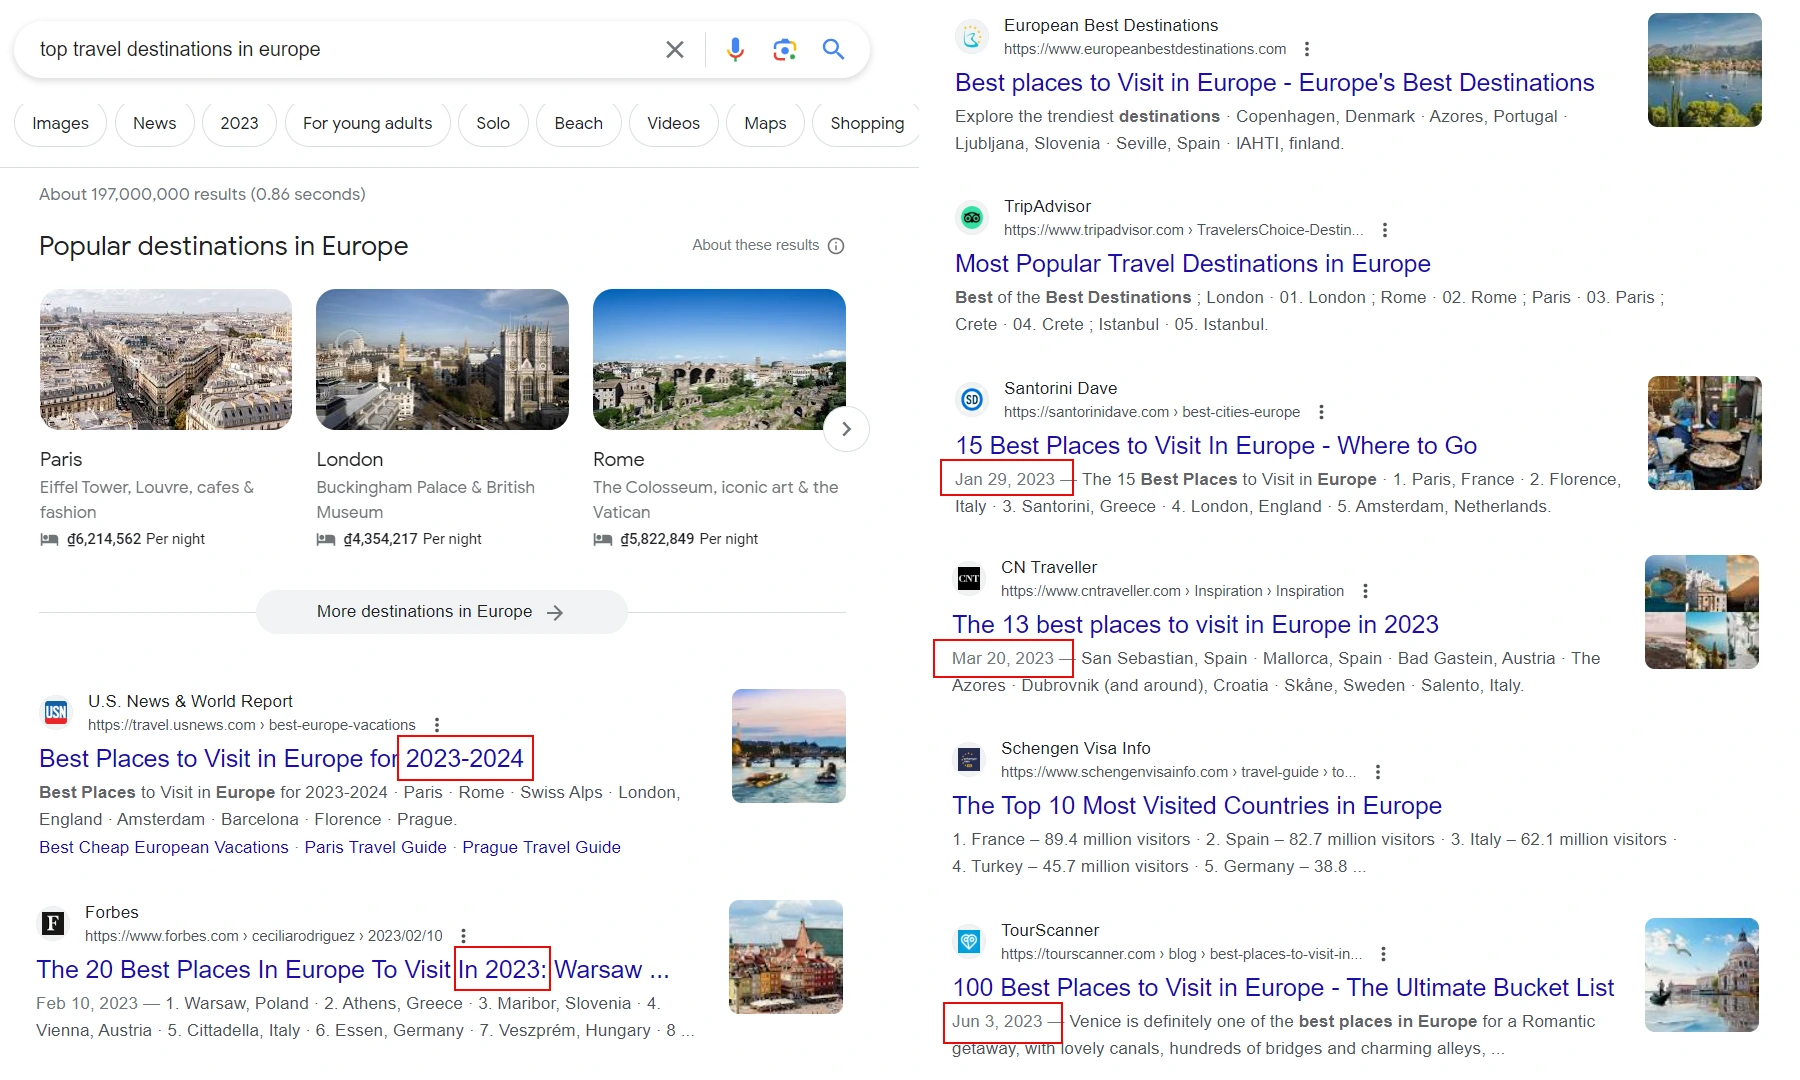Switch to the Maps filter
The width and height of the screenshot is (1800, 1080).
point(765,123)
